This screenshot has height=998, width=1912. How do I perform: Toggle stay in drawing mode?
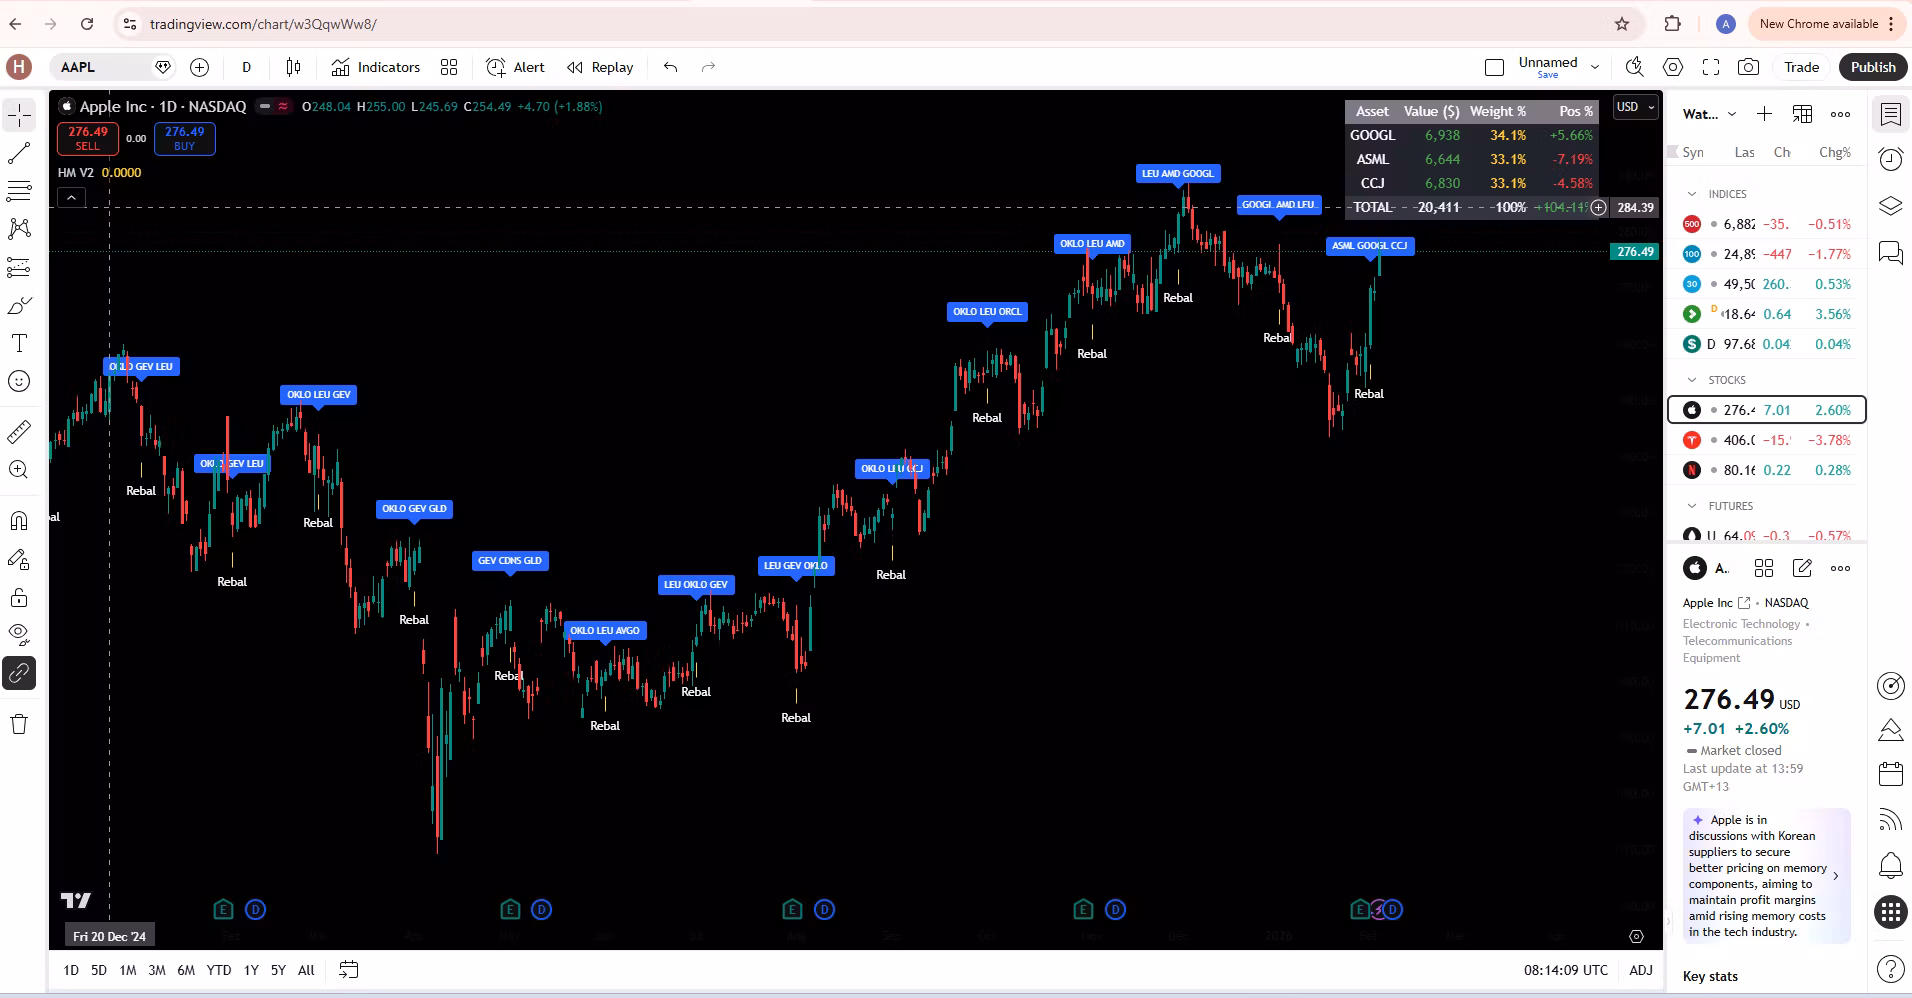coord(19,559)
